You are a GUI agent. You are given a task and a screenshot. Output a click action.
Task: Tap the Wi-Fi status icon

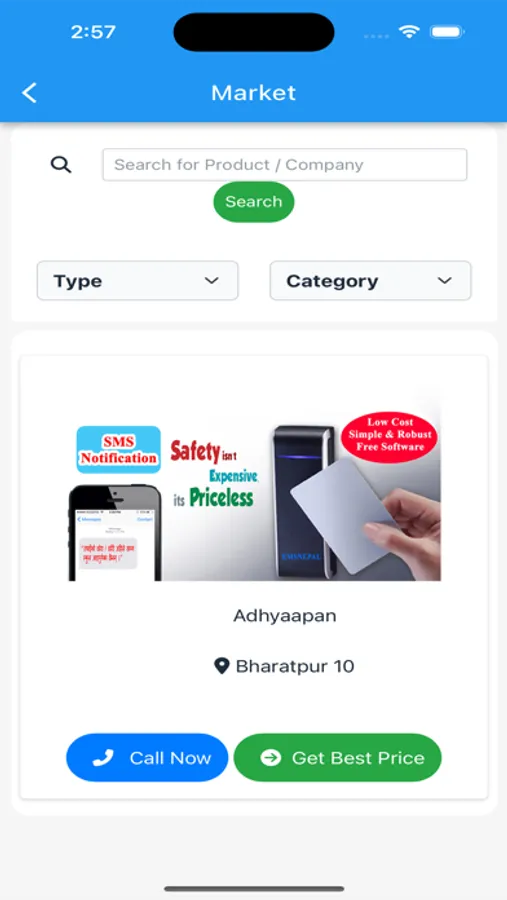(x=409, y=32)
